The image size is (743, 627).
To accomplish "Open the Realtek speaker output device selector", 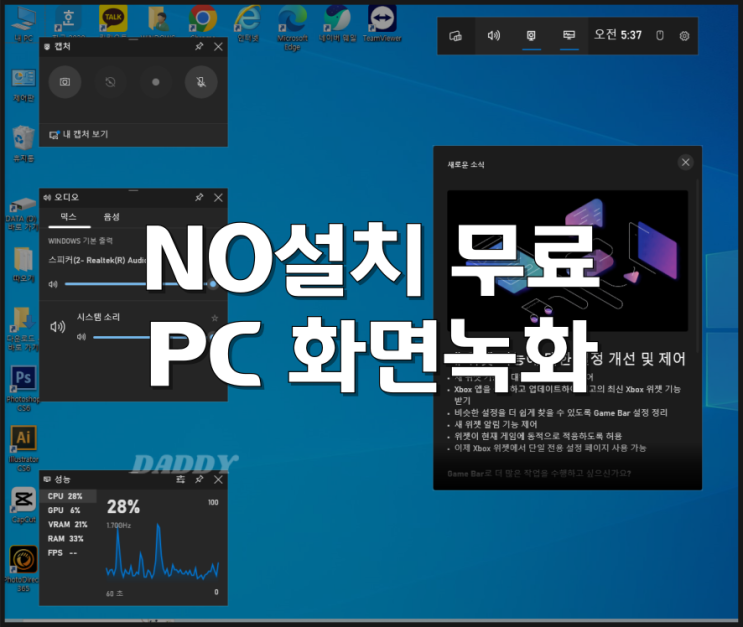I will click(x=97, y=260).
